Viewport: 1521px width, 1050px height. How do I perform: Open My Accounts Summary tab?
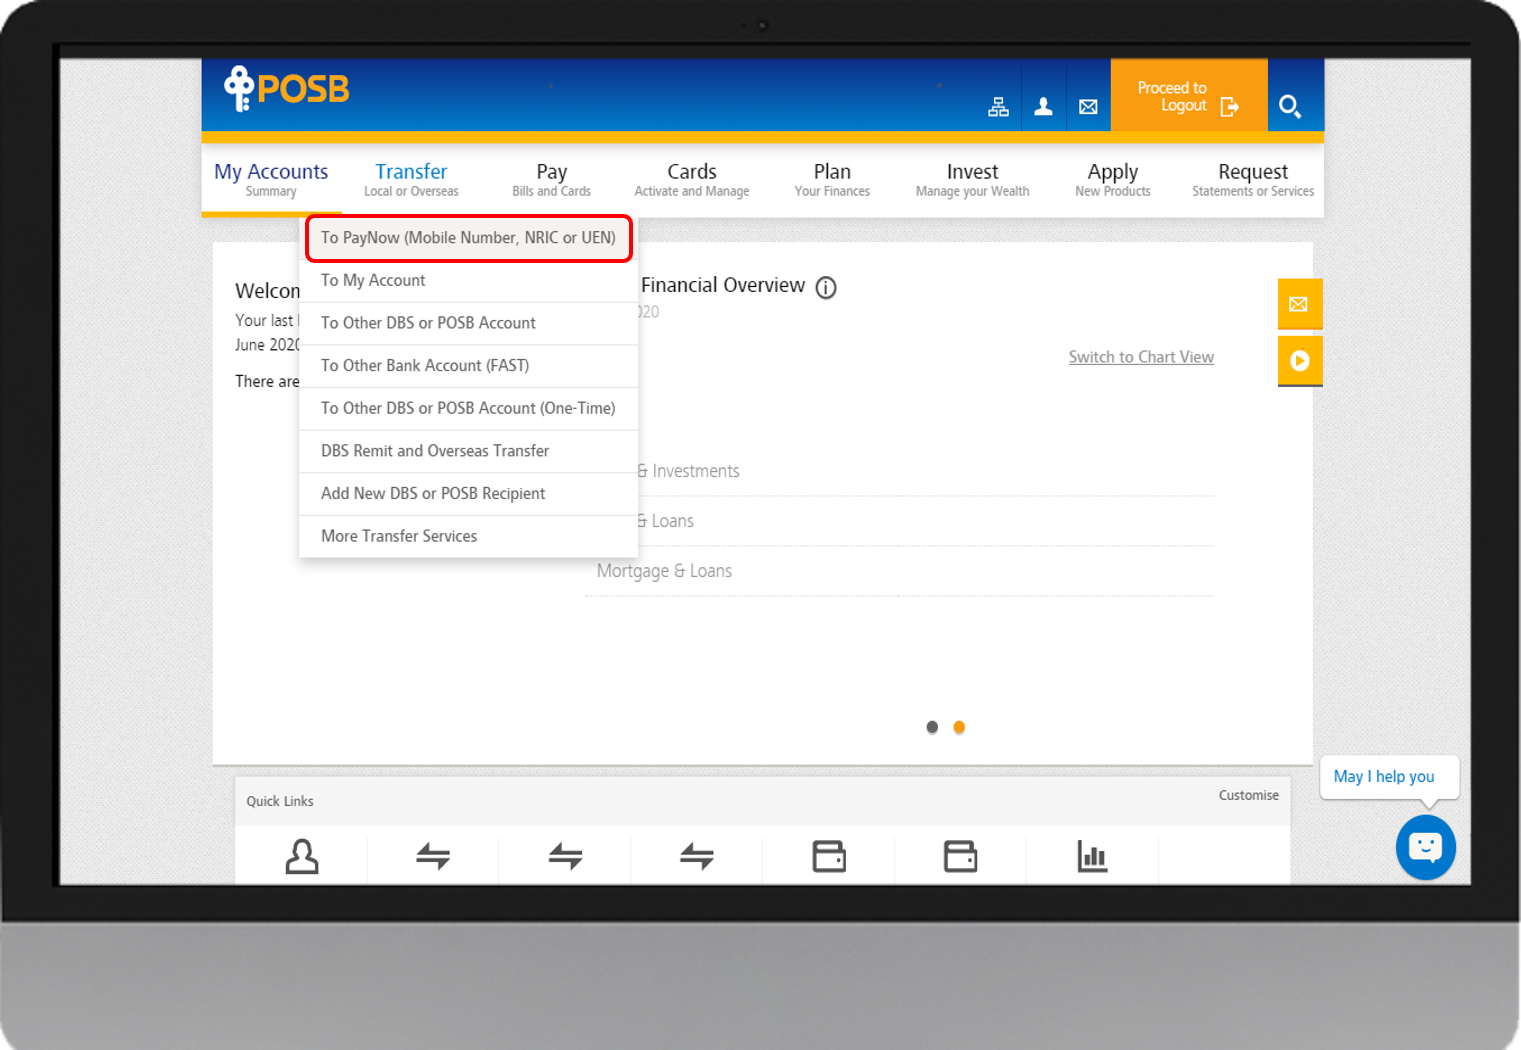tap(271, 179)
